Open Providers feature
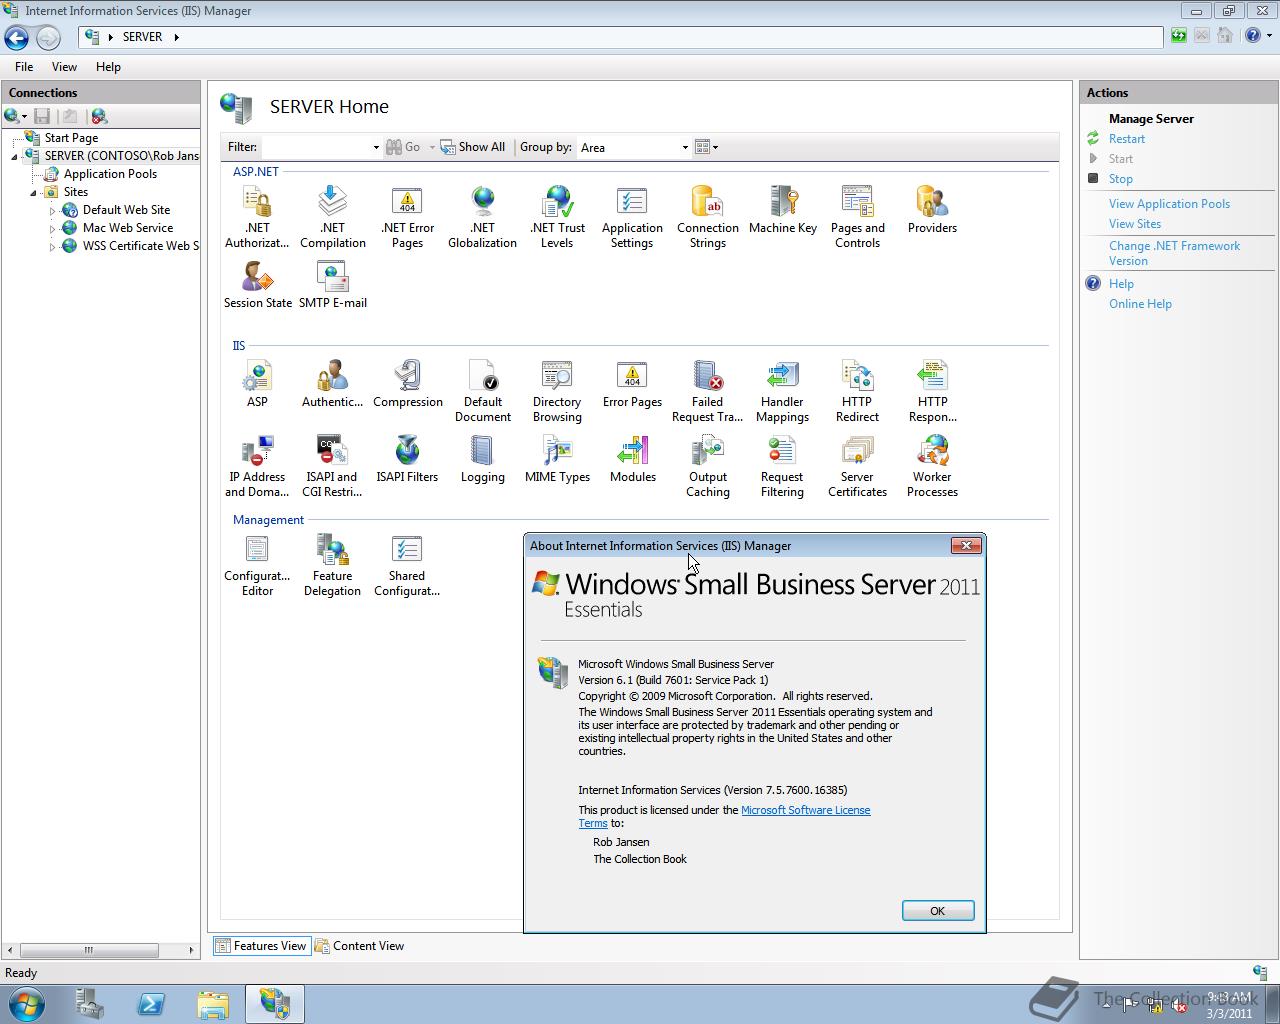The height and width of the screenshot is (1024, 1280). click(x=932, y=210)
